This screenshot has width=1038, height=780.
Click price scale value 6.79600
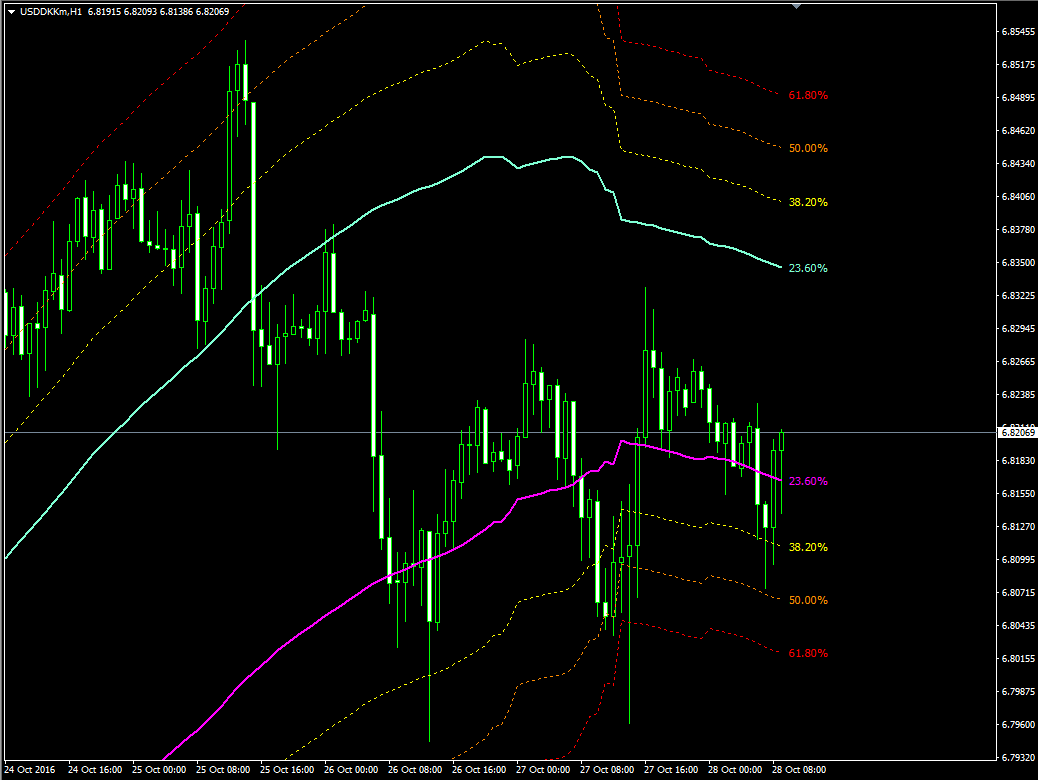tap(1018, 724)
